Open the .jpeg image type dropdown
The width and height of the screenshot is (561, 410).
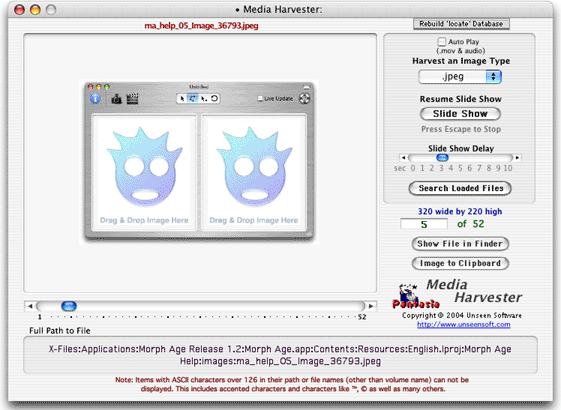click(460, 77)
